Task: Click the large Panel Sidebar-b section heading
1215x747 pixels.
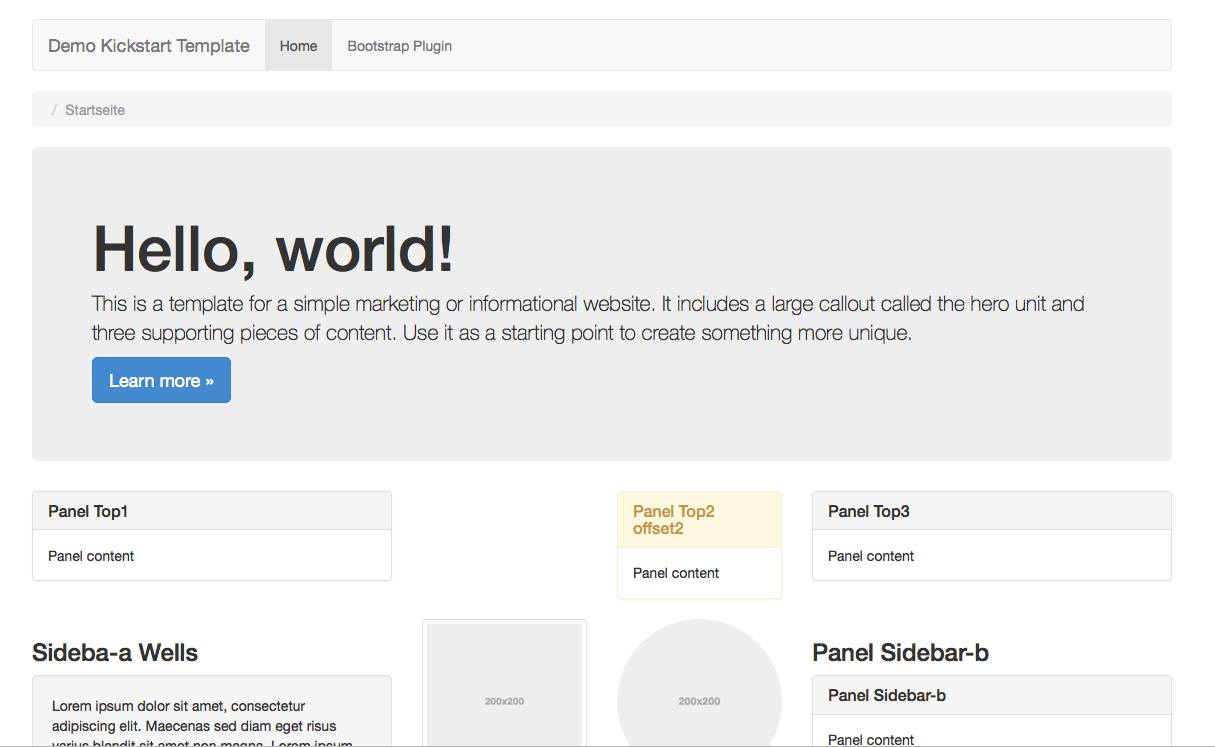Action: click(x=900, y=653)
